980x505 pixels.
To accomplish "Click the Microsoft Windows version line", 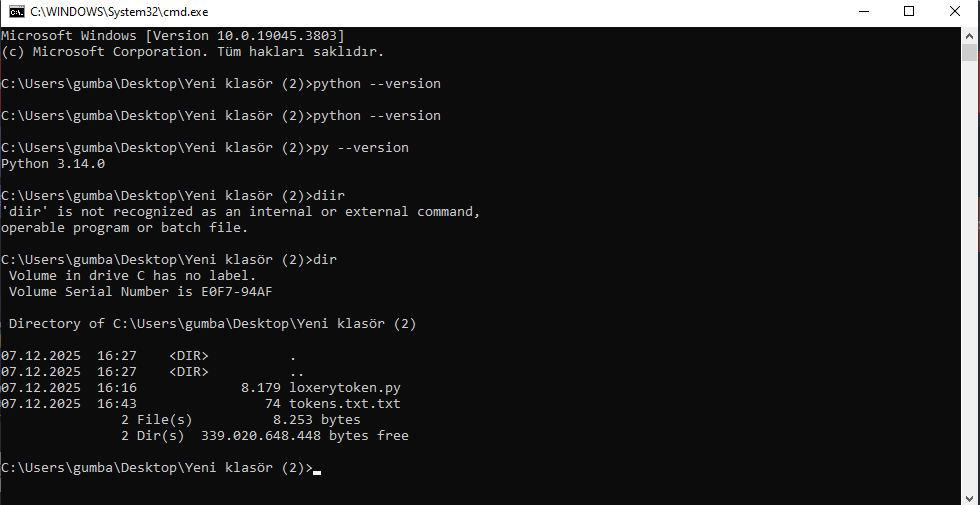I will pyautogui.click(x=172, y=35).
